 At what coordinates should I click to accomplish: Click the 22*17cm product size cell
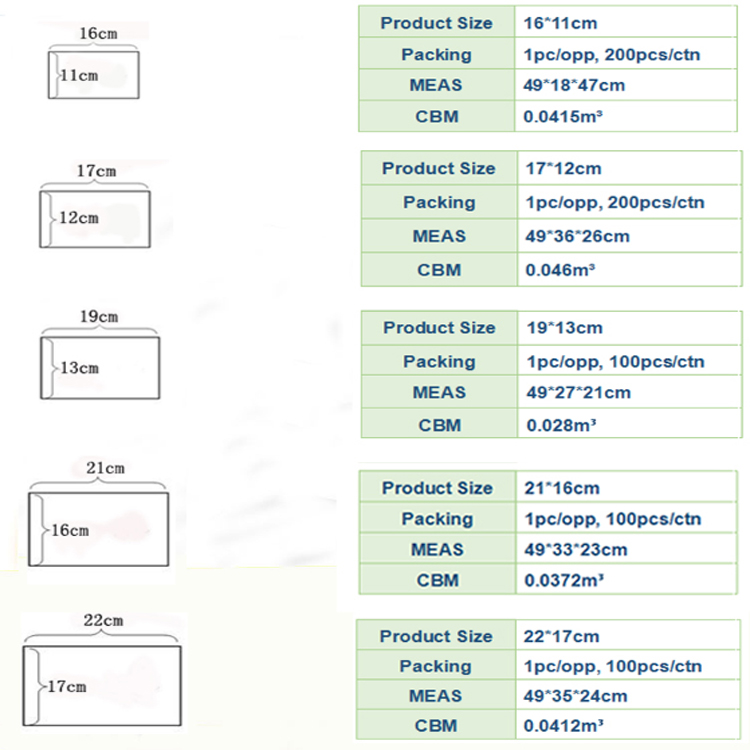(562, 637)
